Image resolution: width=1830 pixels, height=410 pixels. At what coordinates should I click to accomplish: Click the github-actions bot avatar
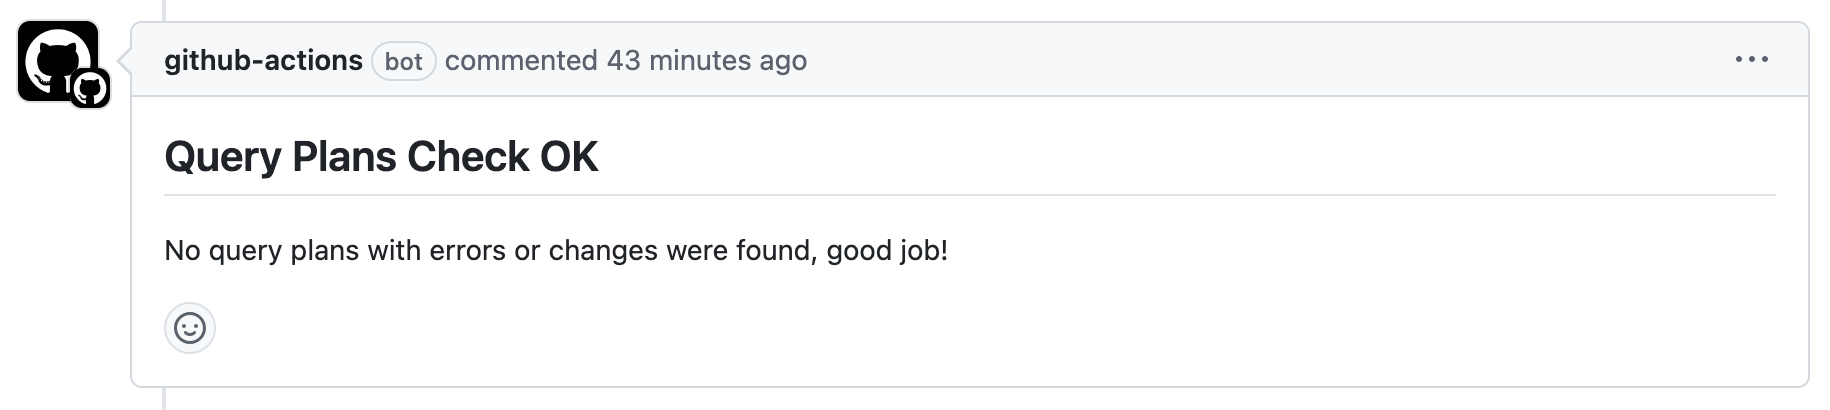point(50,54)
